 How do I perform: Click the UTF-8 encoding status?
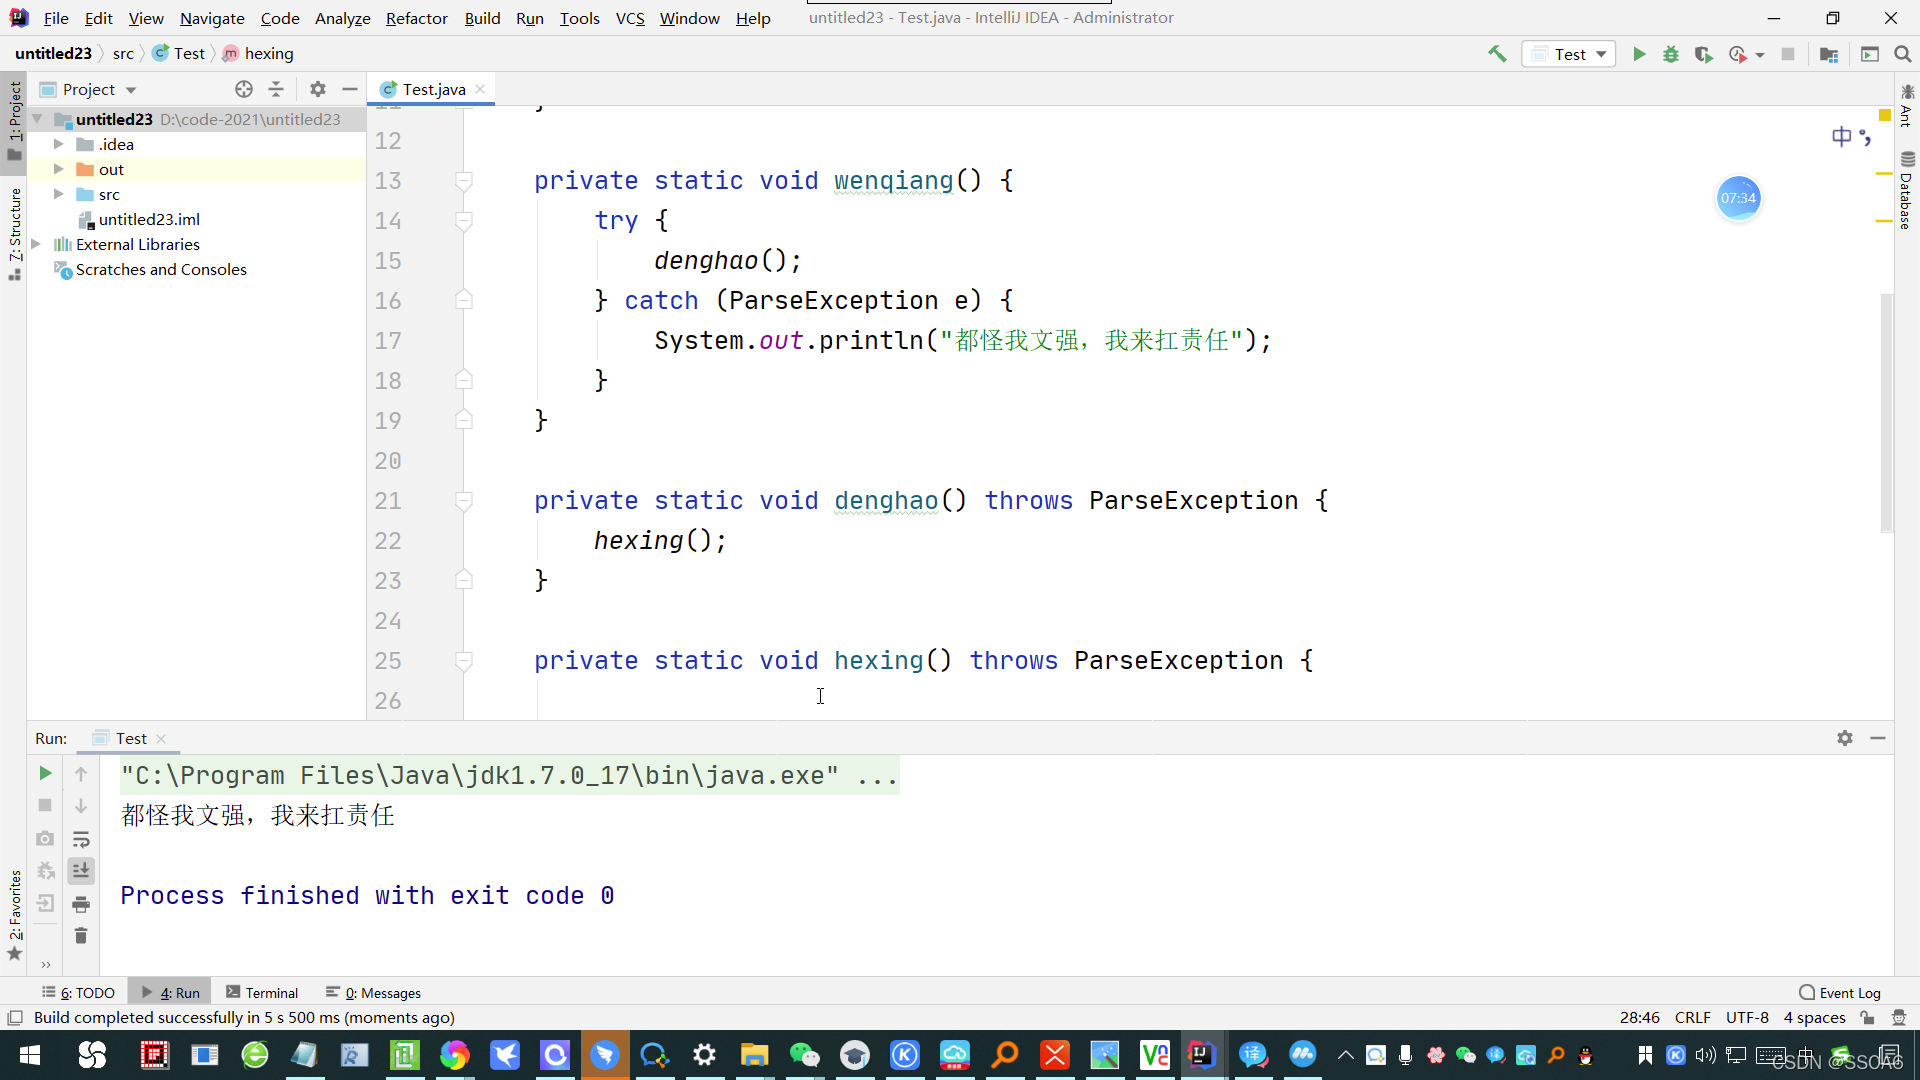[1747, 1018]
